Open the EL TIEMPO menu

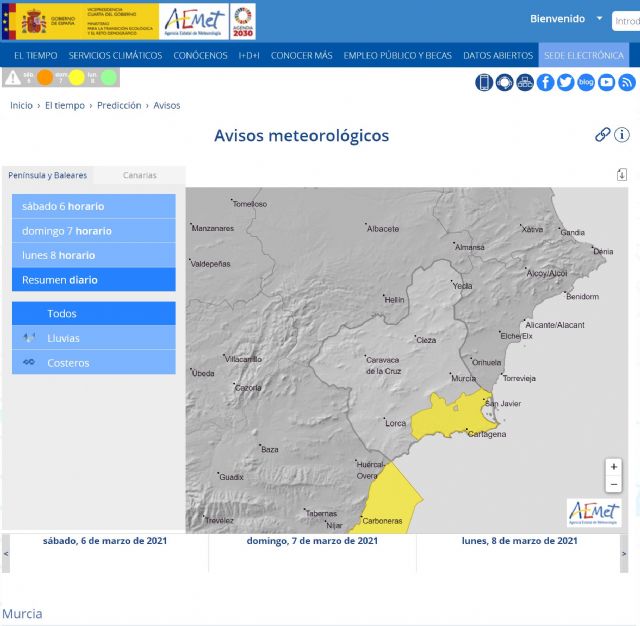pyautogui.click(x=36, y=55)
